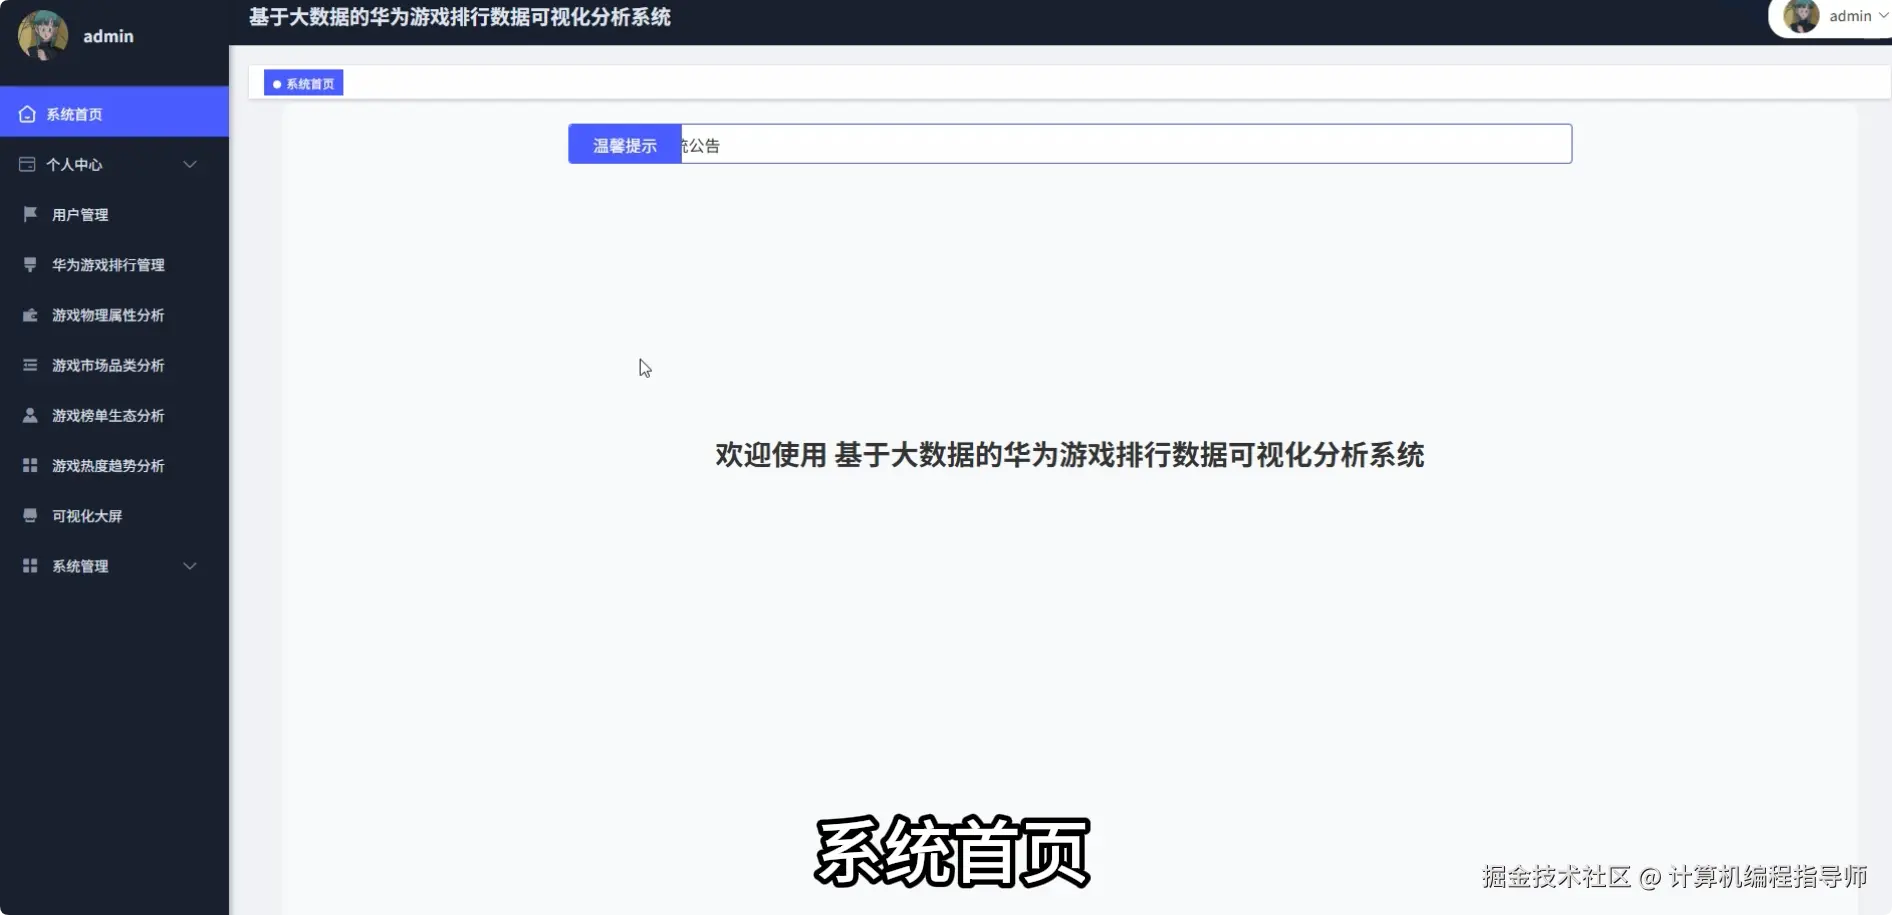This screenshot has height=915, width=1892.
Task: Click the person icon beside 游戏榜单生态分析
Action: pos(30,415)
